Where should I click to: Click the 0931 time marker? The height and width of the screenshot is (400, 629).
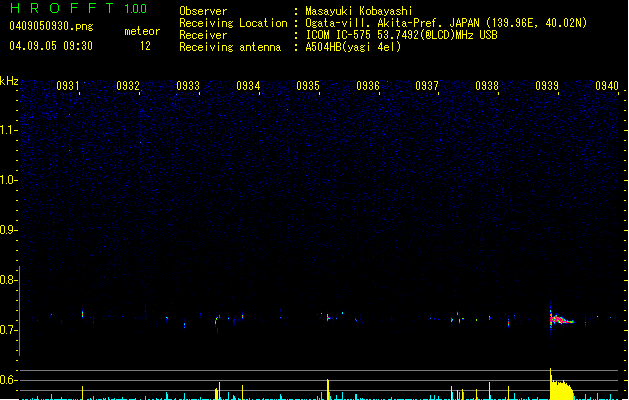(x=68, y=86)
